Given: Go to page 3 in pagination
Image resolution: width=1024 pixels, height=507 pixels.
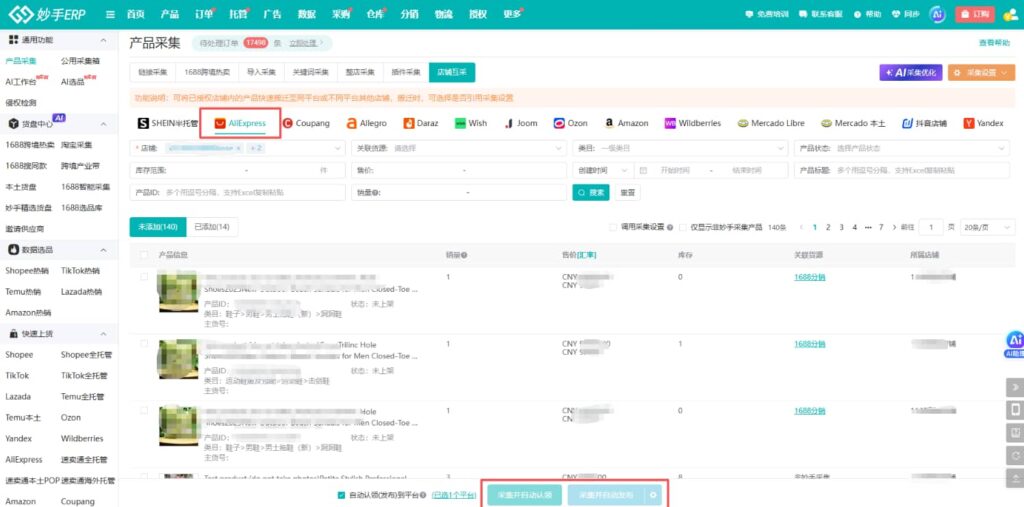Looking at the screenshot, I should coord(841,227).
